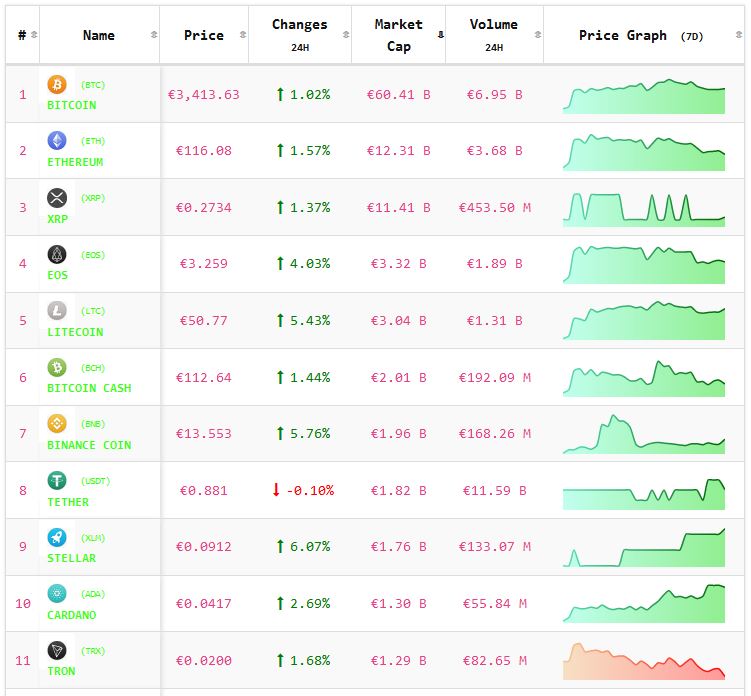Click the Price column header
This screenshot has width=751, height=696.
(204, 35)
